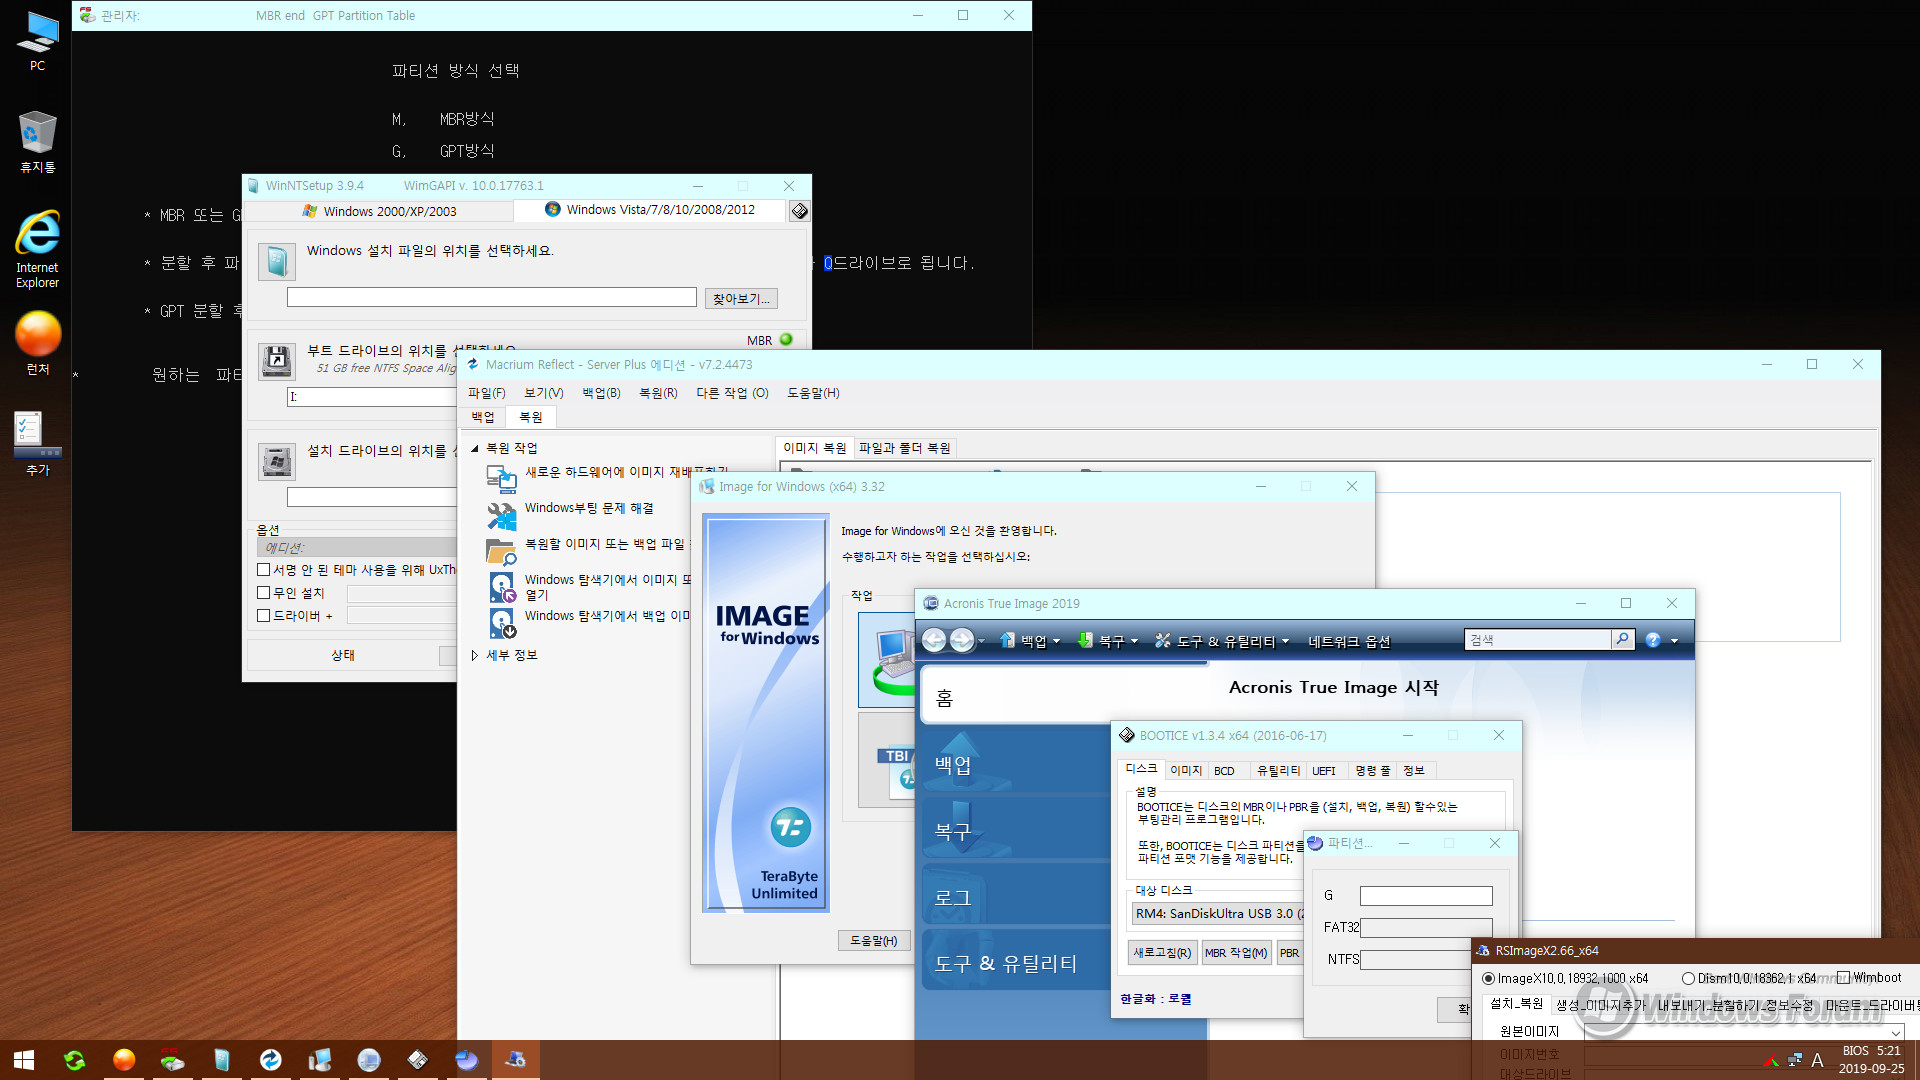Launch Internet Explorer from desktop

(37, 249)
